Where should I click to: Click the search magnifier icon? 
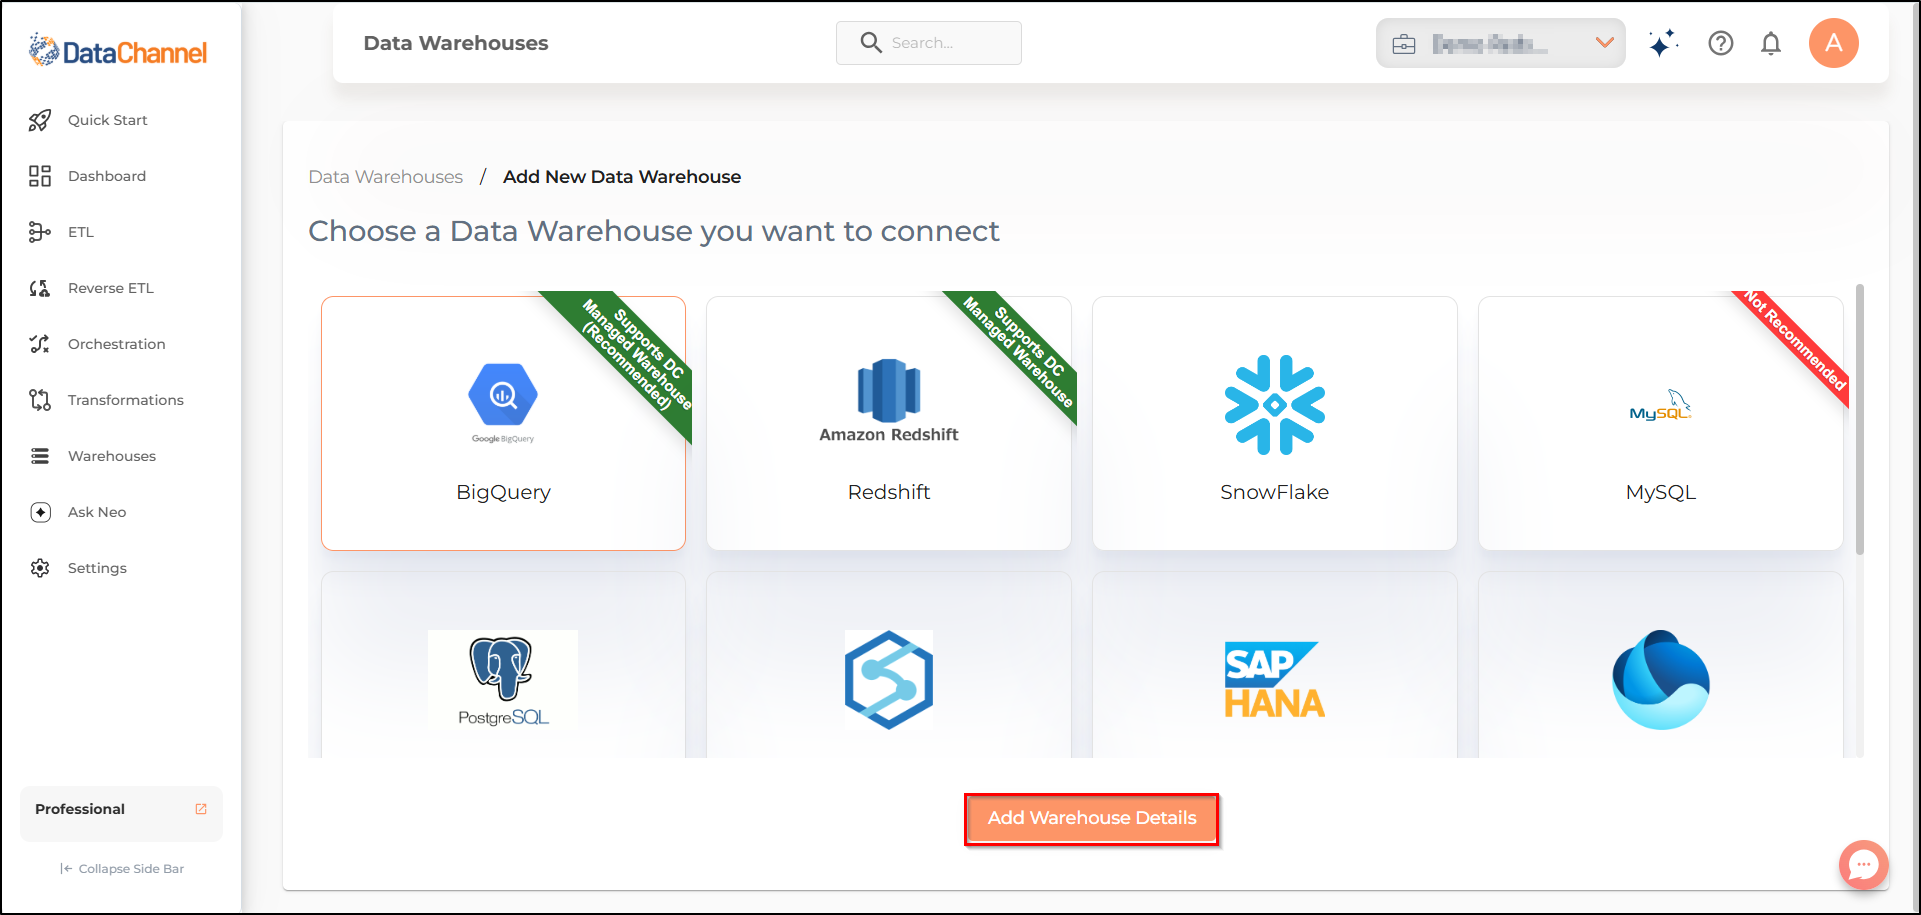(871, 43)
